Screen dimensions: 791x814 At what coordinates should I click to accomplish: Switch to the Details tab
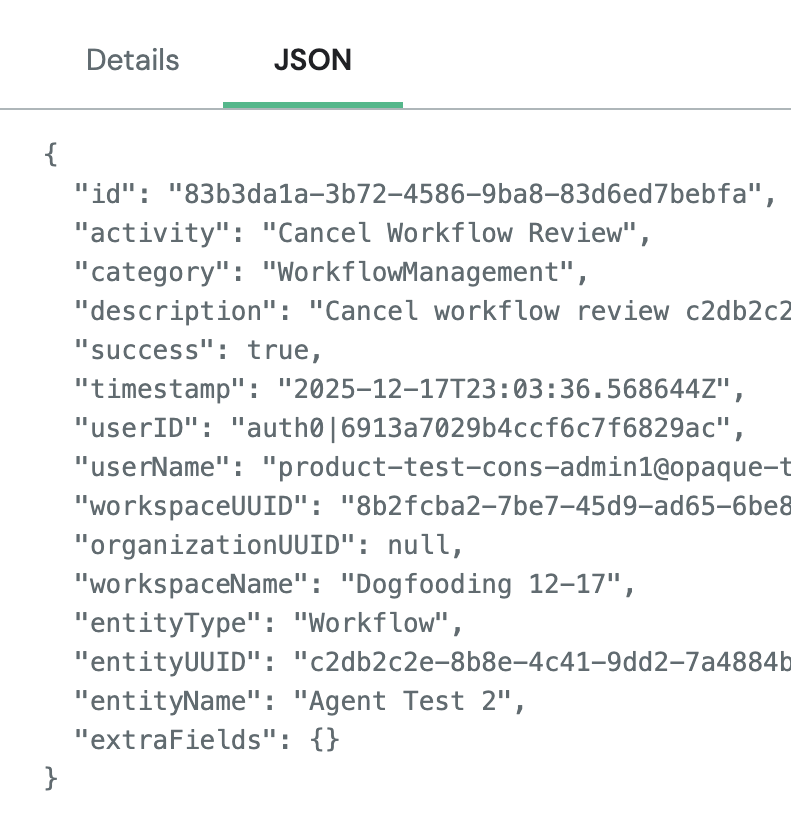click(x=133, y=60)
